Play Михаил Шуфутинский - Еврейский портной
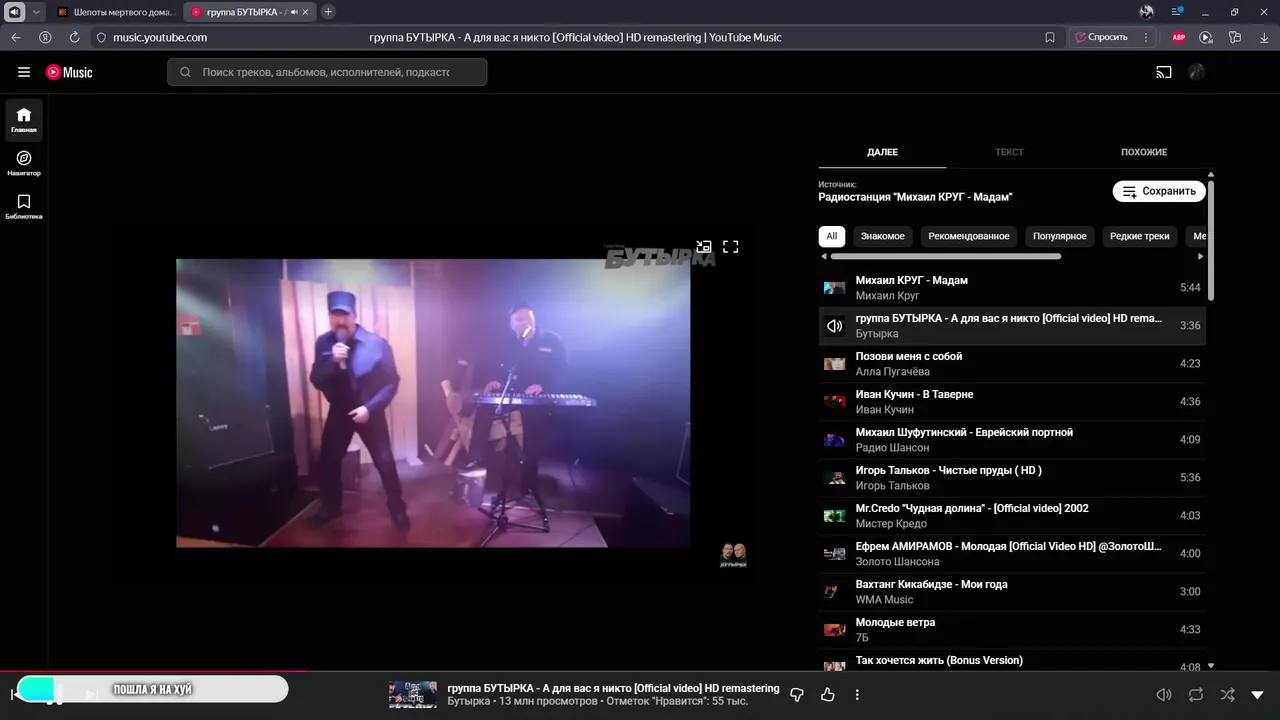 pyautogui.click(x=1012, y=439)
